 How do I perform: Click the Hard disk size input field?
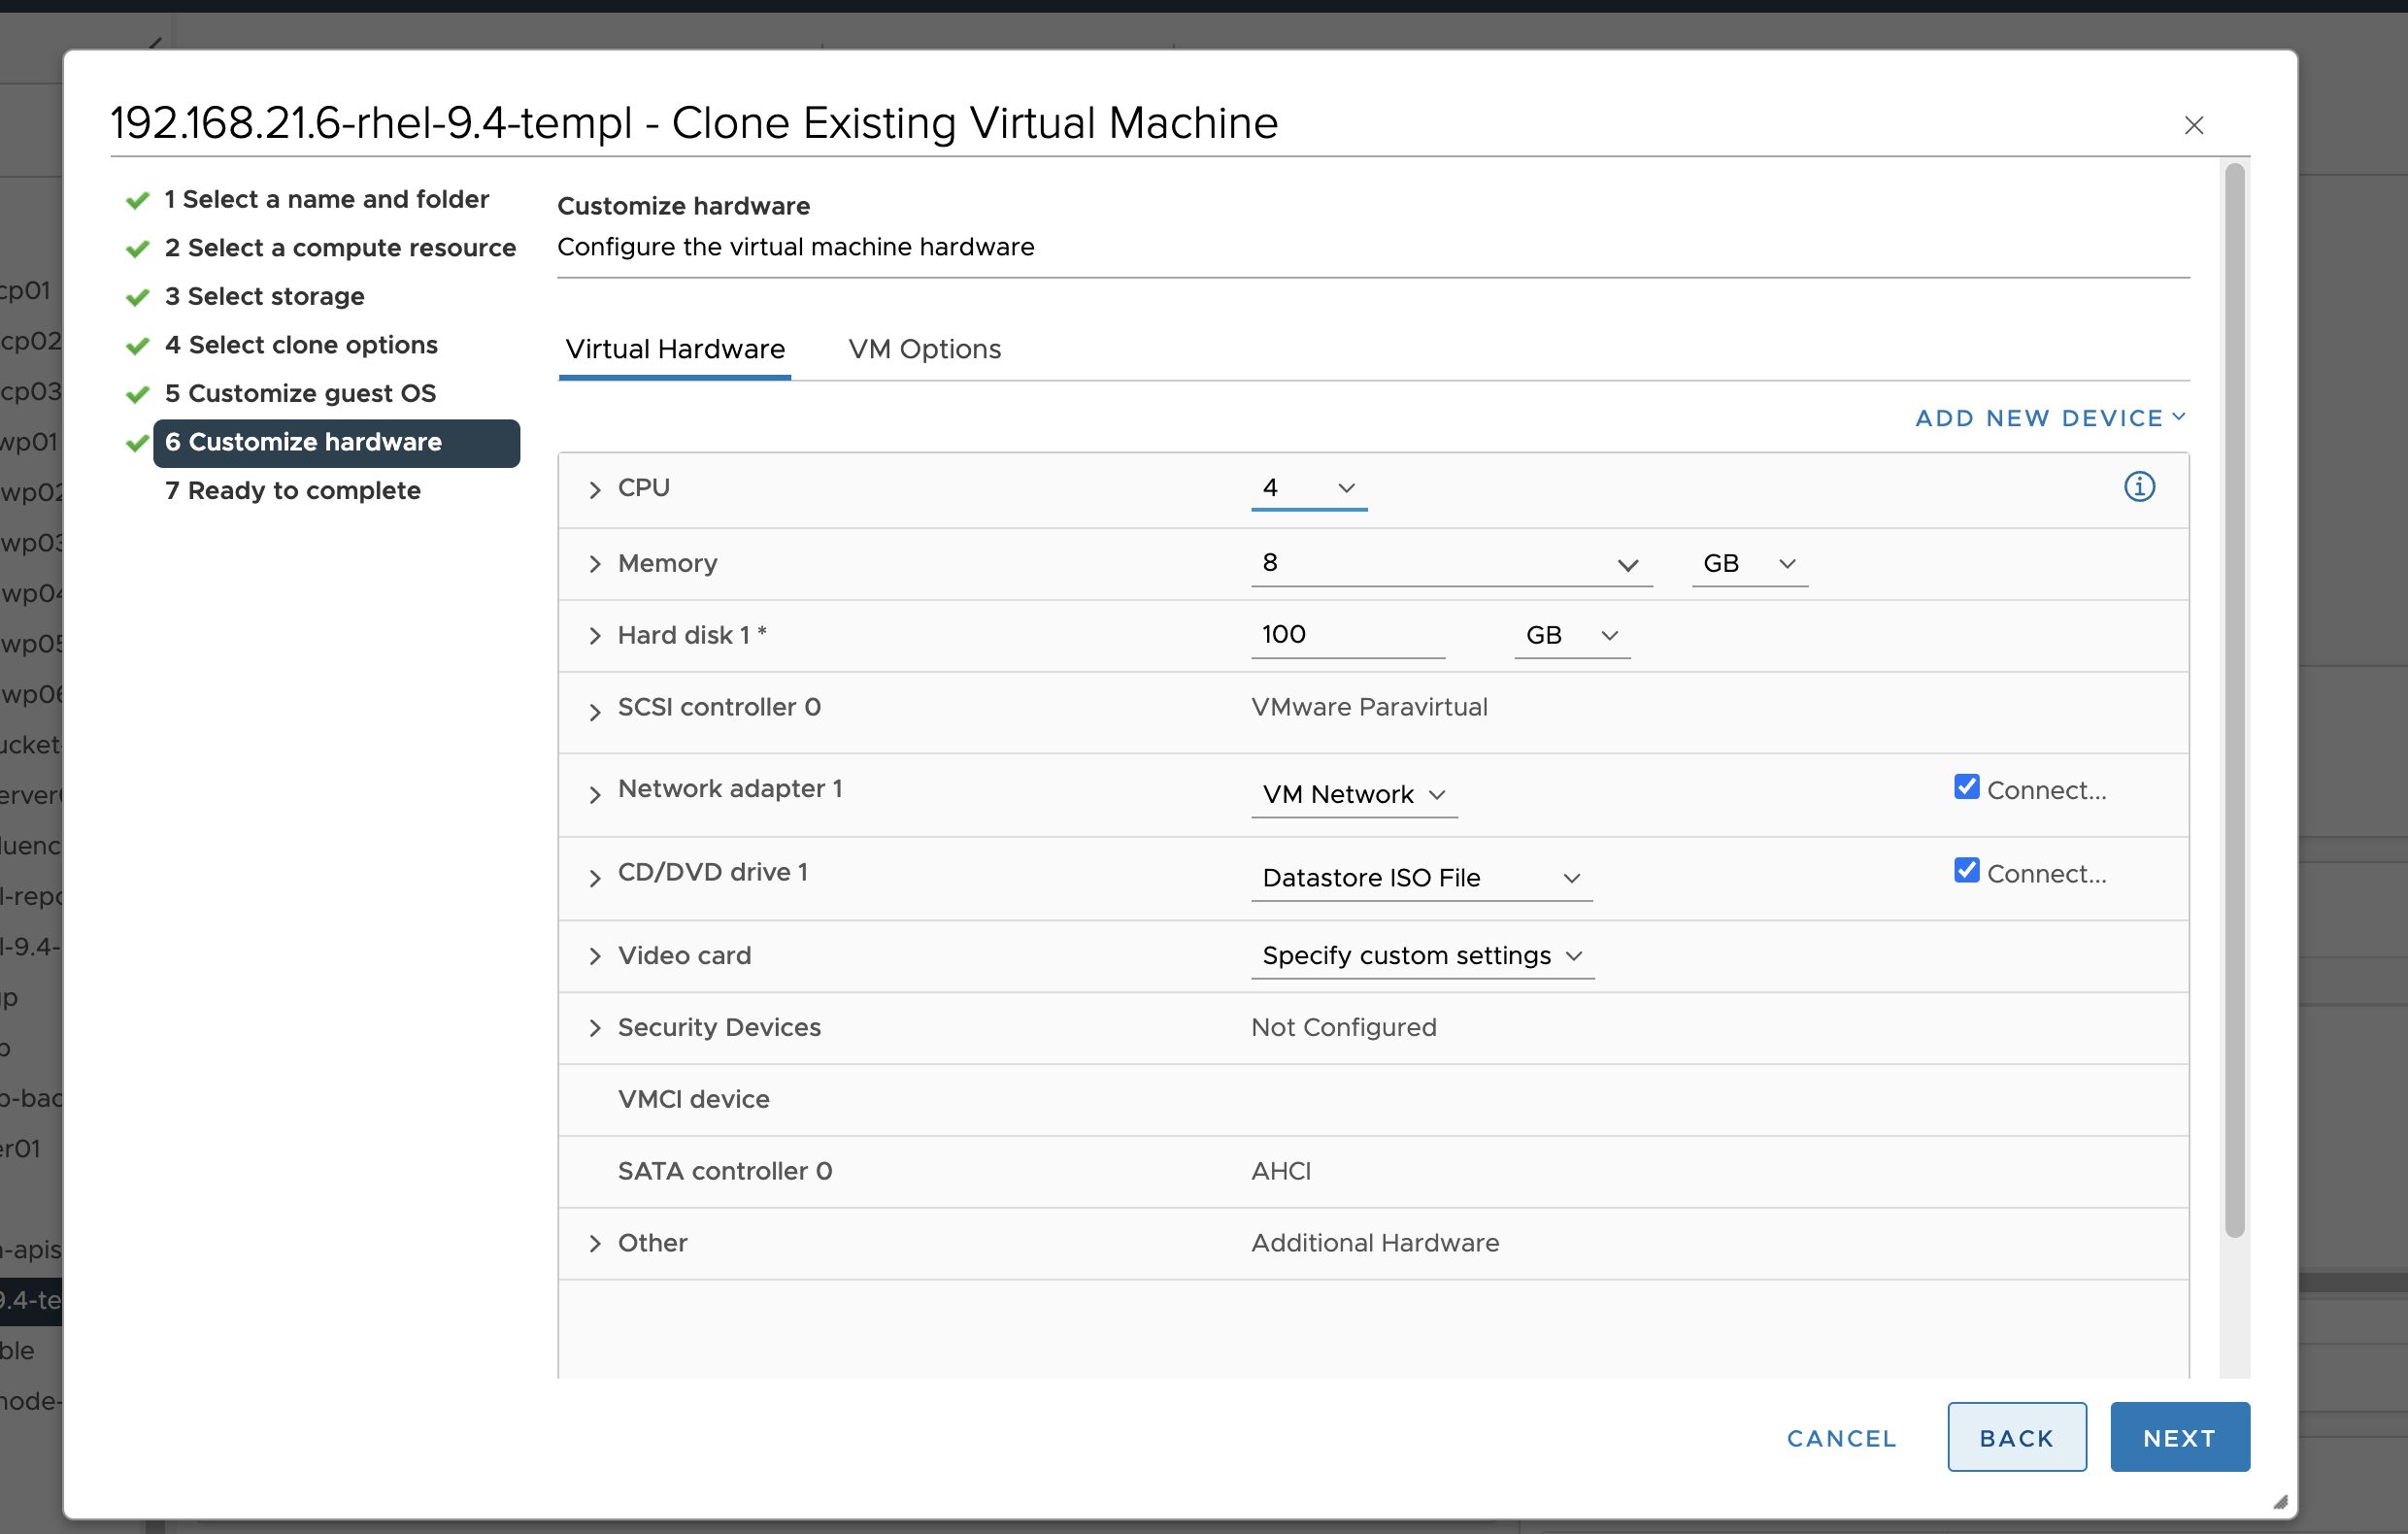click(1345, 635)
